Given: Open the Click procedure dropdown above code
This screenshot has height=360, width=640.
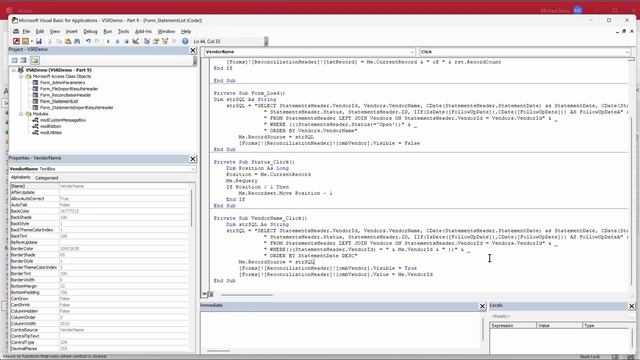Looking at the screenshot, I should (627, 52).
